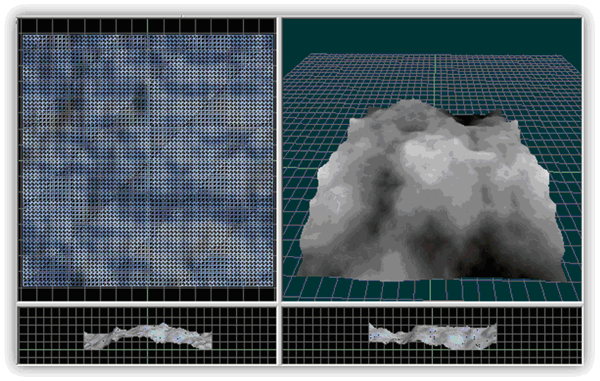Click the green vertical axis line in top view
The image size is (600, 381).
coord(147,160)
